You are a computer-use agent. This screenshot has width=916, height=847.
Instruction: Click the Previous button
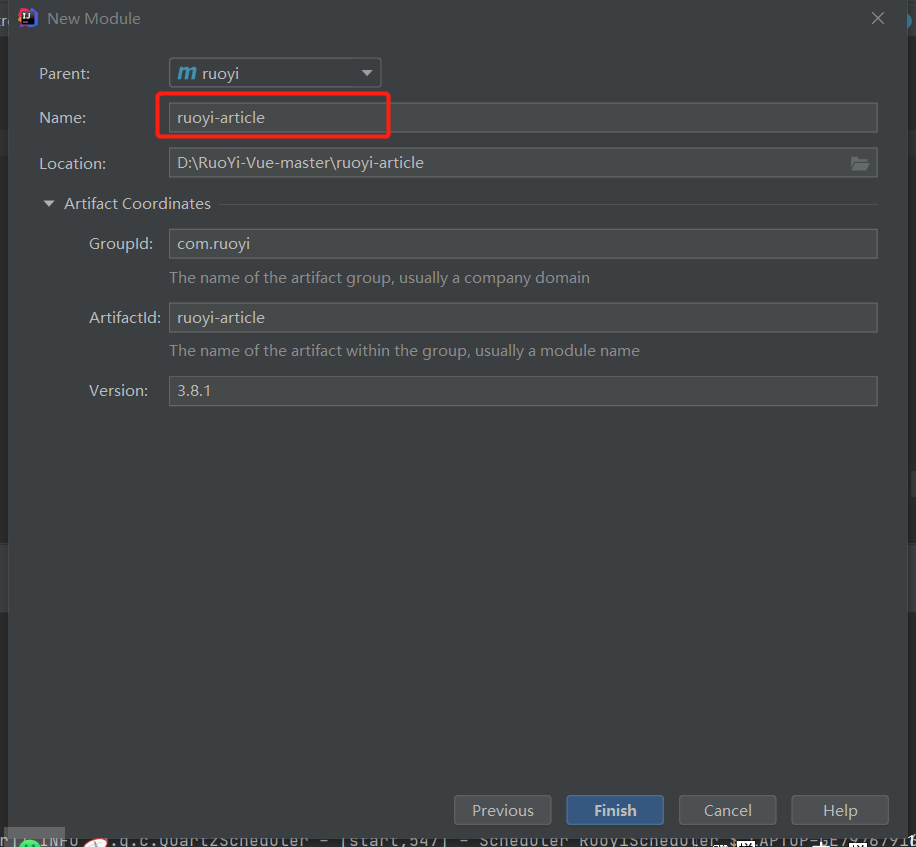click(502, 810)
